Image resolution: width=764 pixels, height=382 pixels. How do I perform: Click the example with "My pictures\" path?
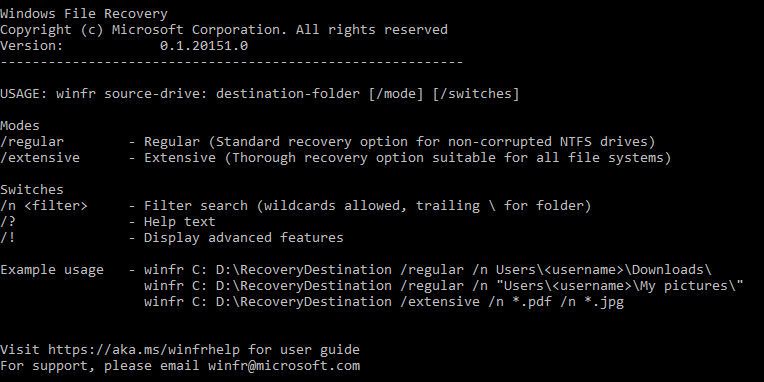444,286
